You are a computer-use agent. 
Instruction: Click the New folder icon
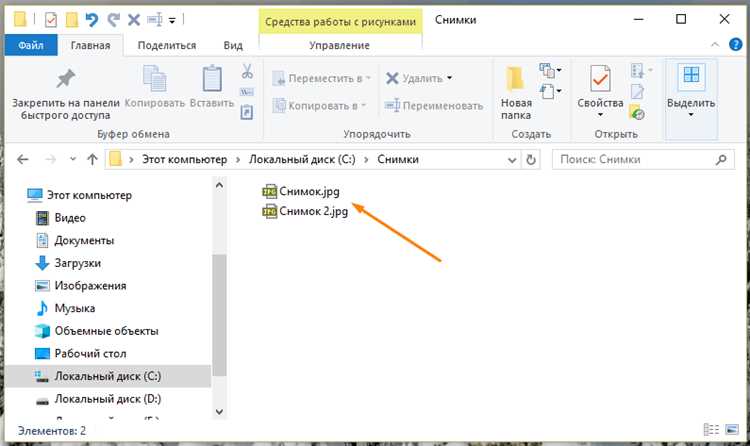tap(515, 78)
